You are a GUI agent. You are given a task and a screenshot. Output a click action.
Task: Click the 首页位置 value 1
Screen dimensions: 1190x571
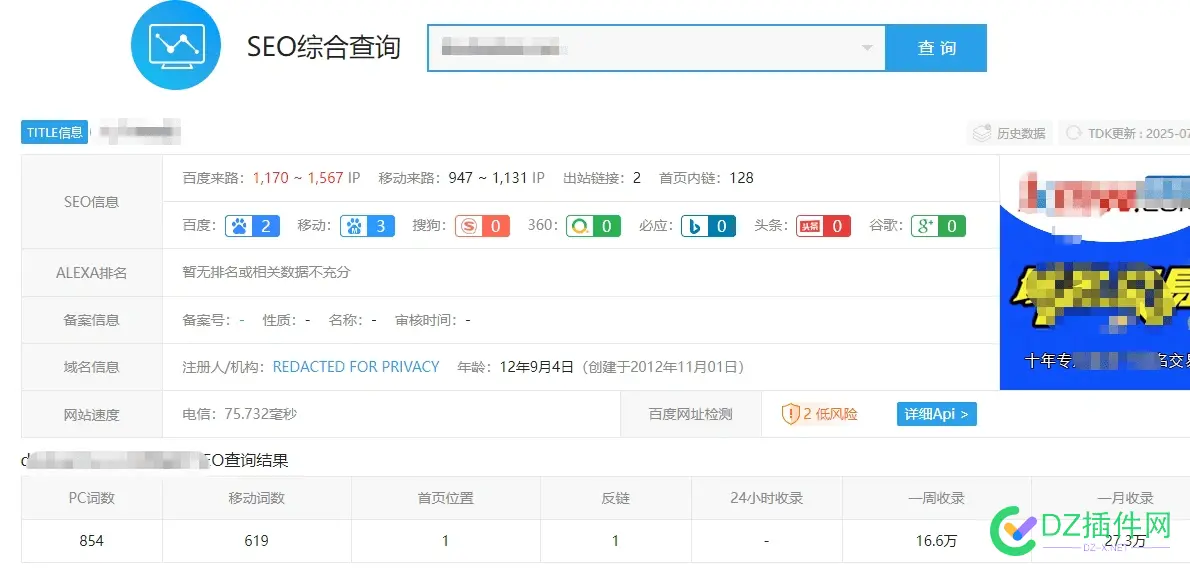coord(445,541)
